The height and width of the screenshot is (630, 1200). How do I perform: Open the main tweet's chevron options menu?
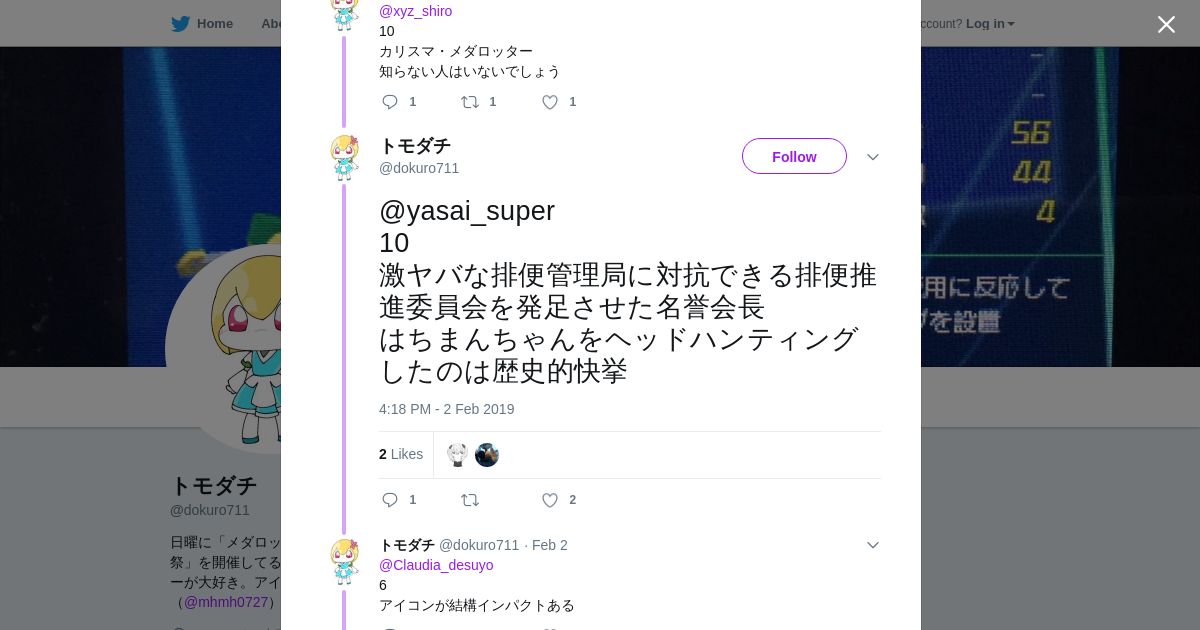872,157
